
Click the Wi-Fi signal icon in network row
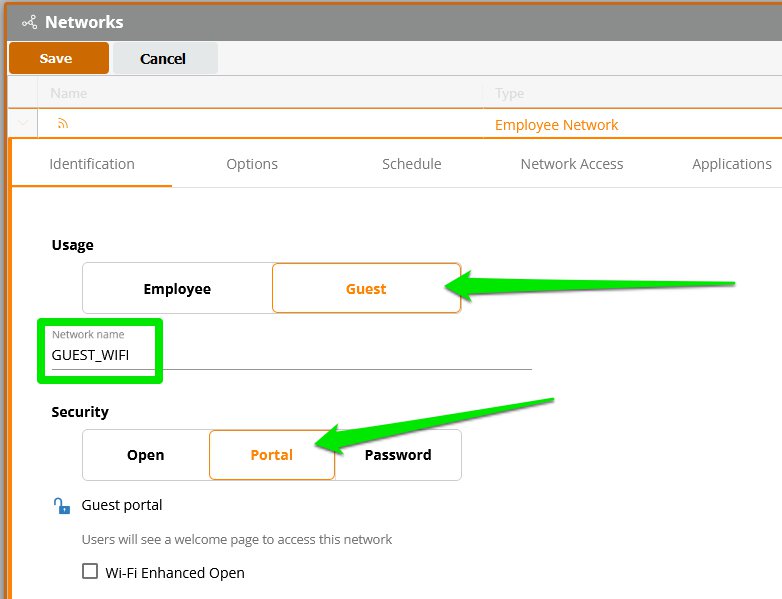(62, 124)
